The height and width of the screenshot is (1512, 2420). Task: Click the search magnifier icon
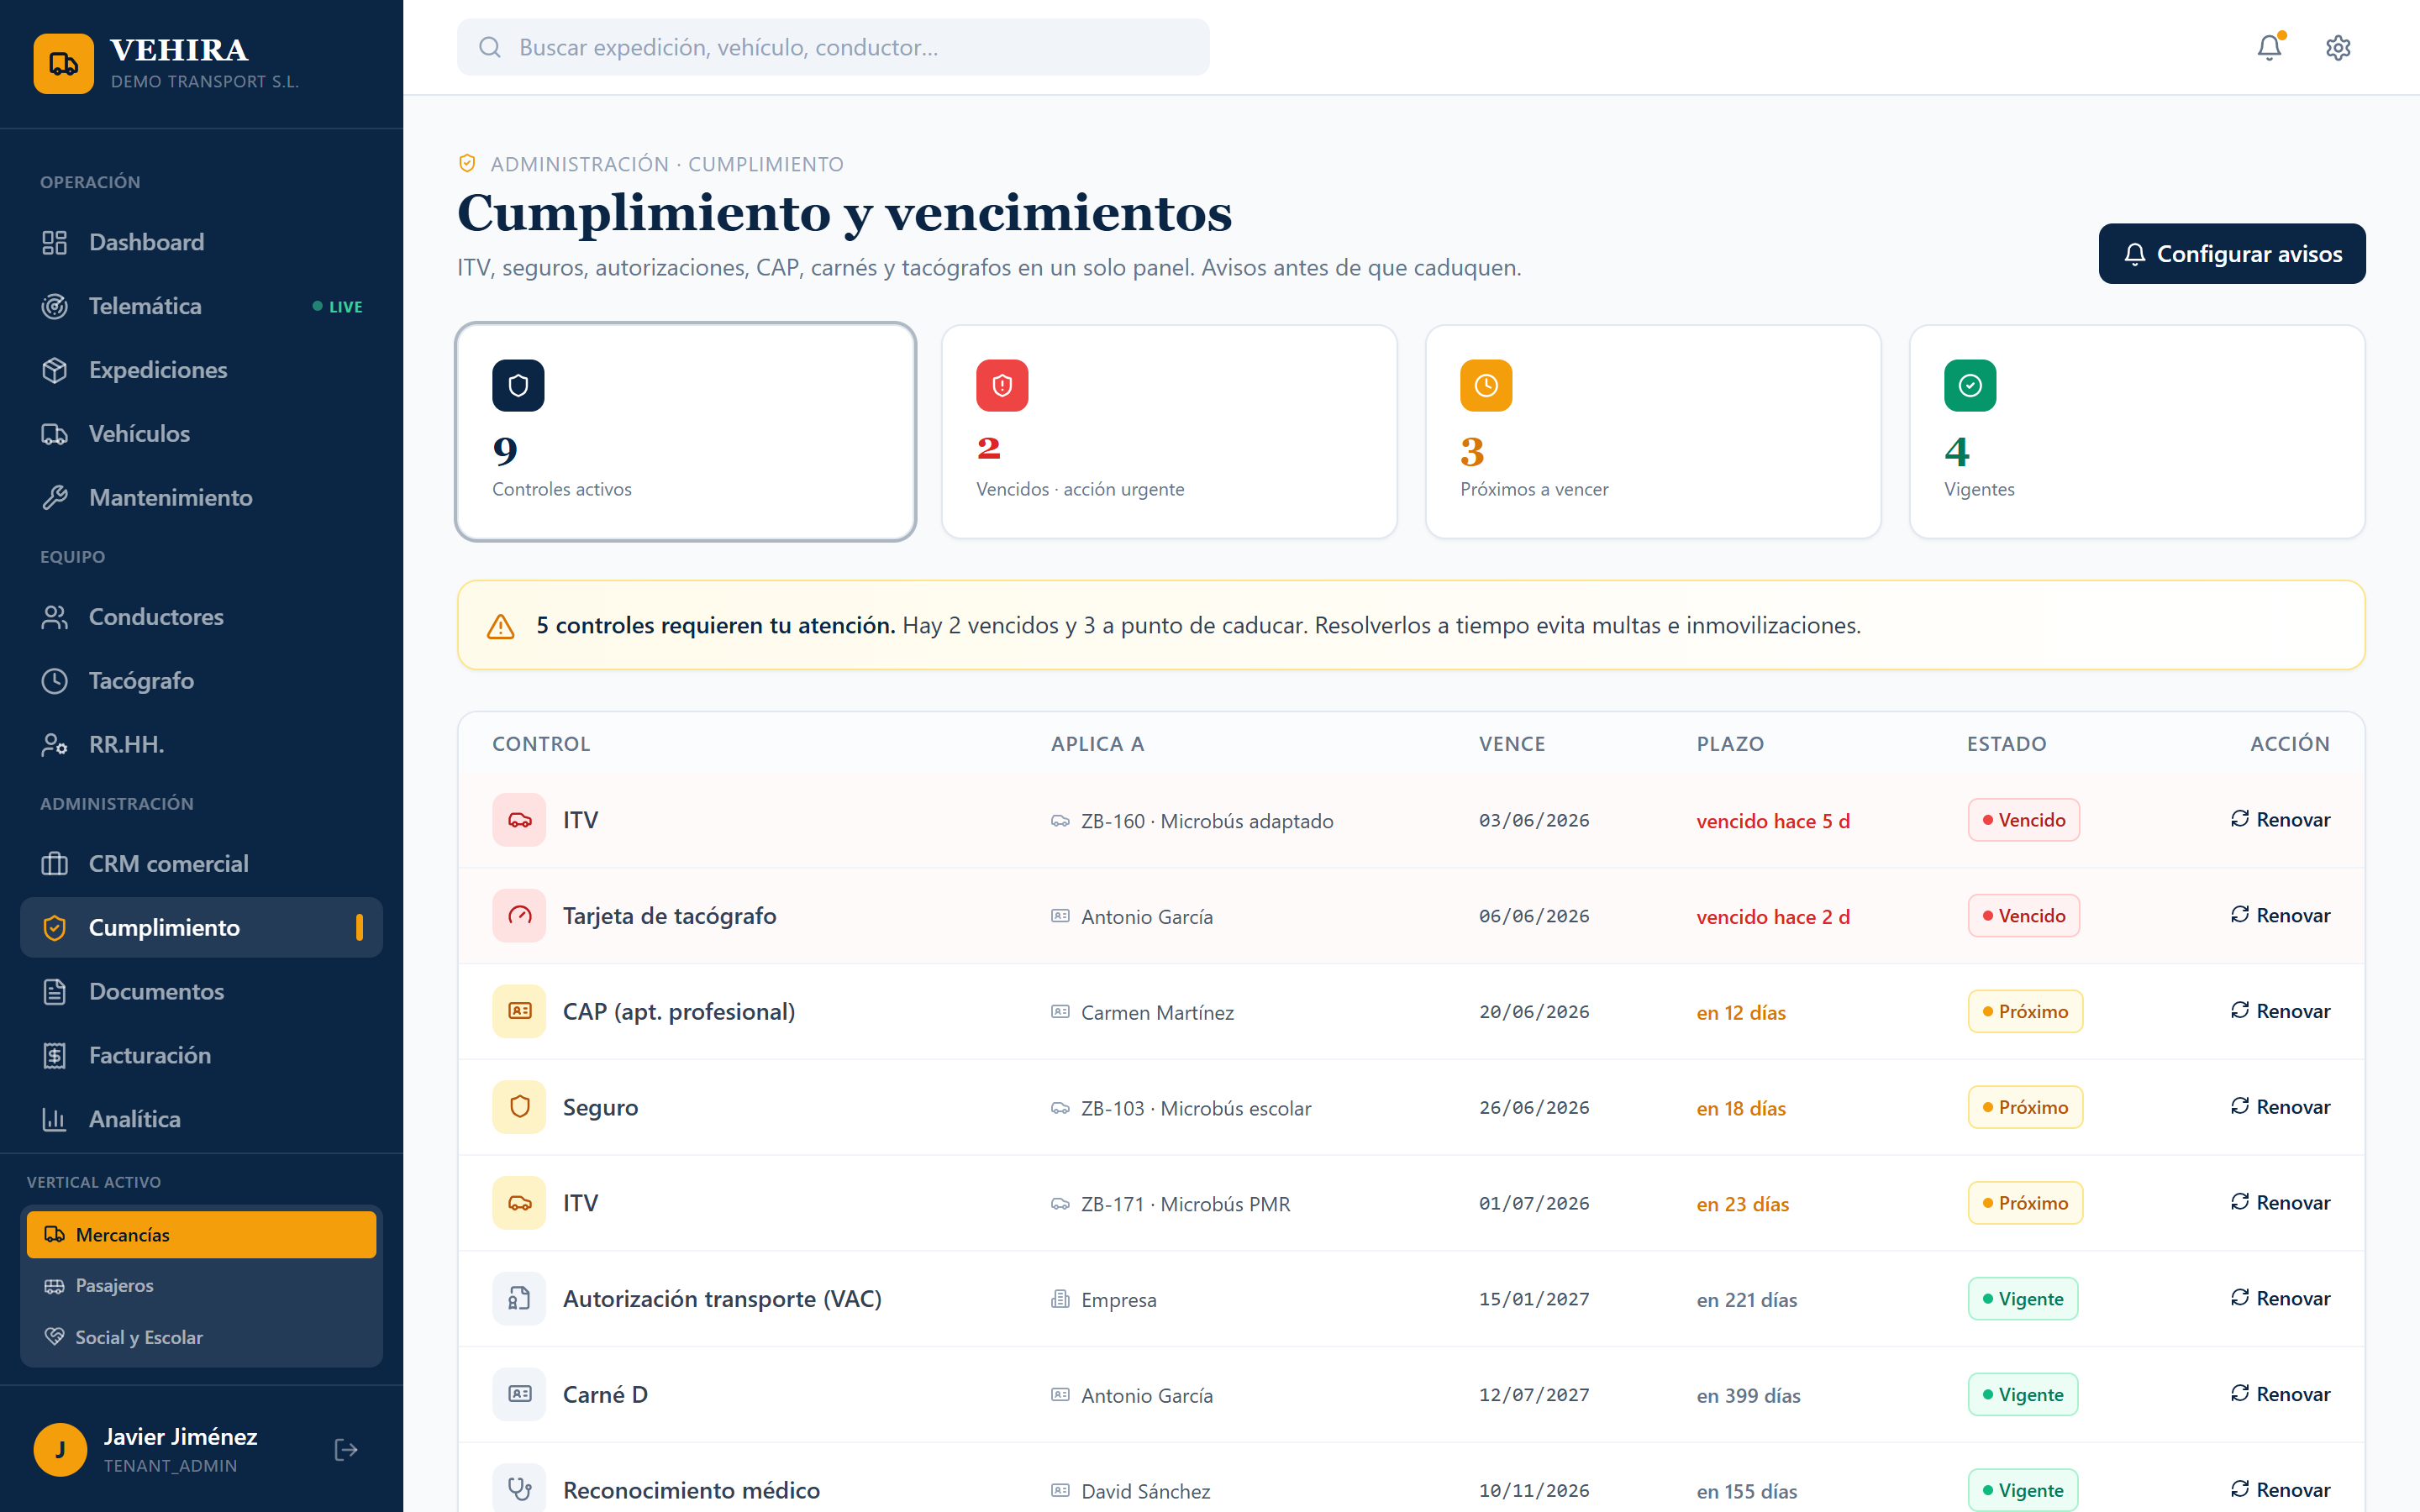coord(489,47)
